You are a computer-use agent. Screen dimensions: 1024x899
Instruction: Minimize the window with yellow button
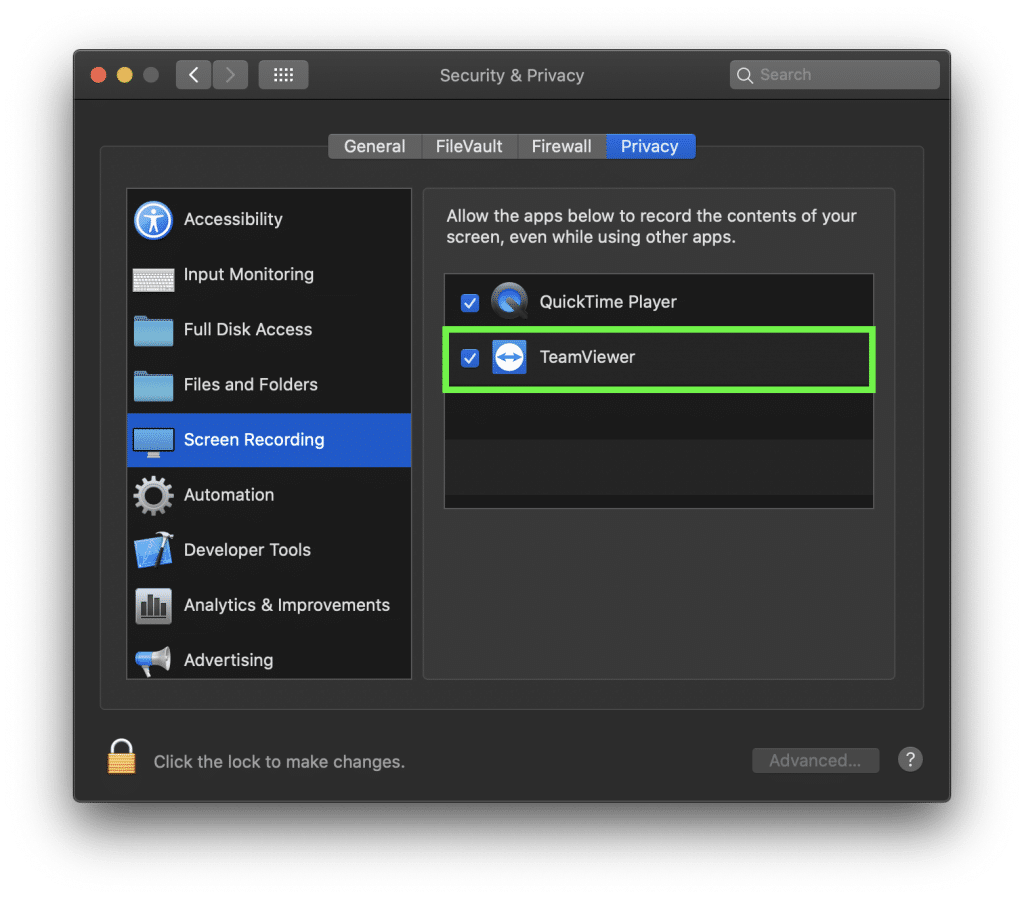(125, 75)
